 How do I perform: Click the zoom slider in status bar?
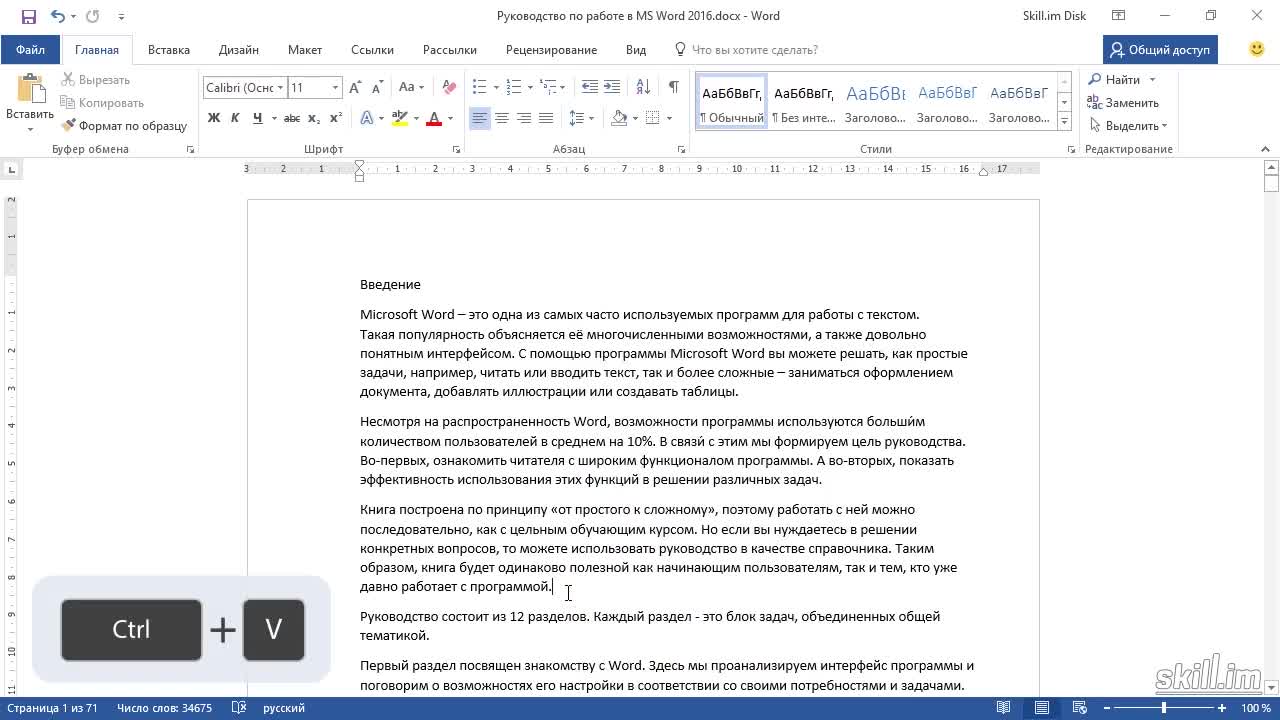1163,708
